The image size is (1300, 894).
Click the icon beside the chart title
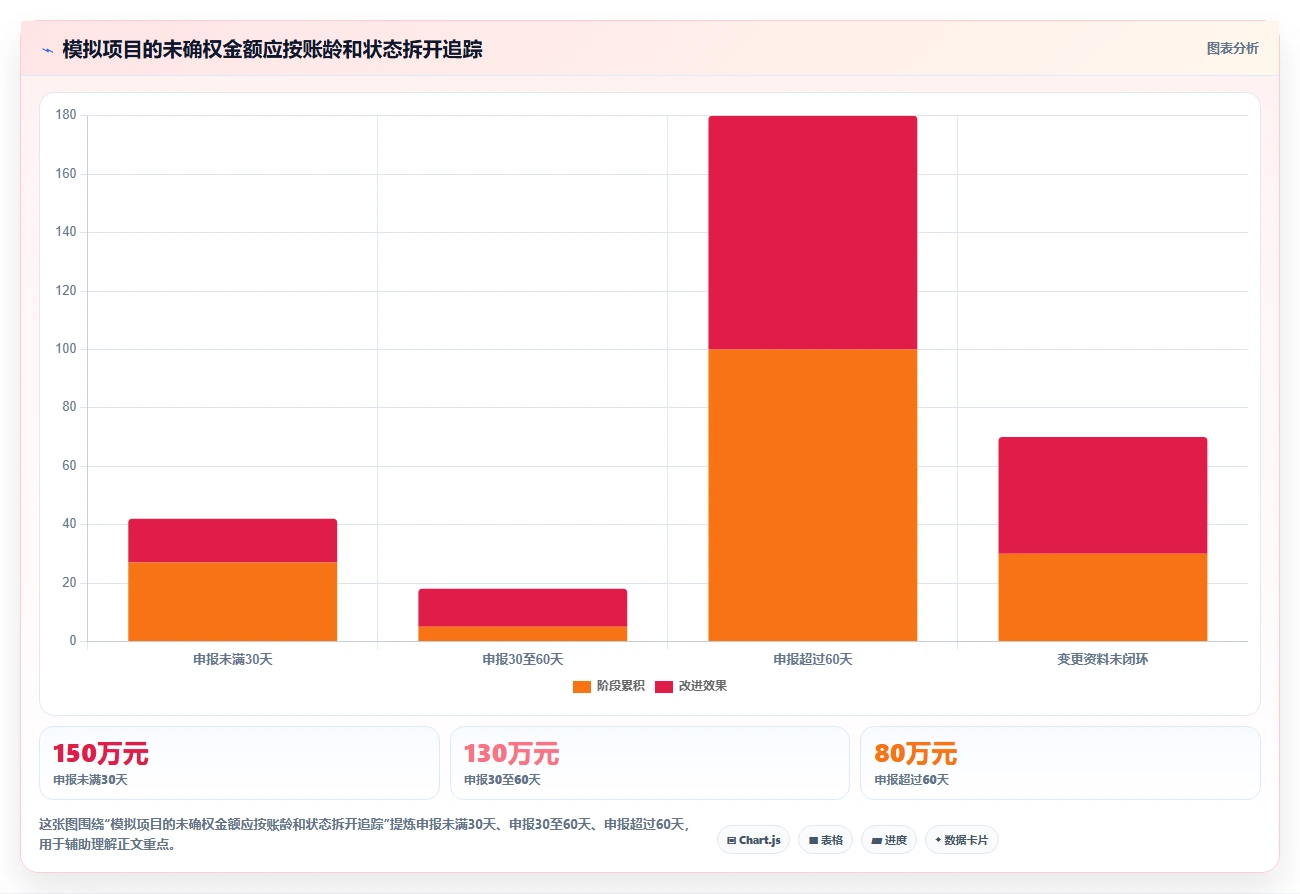(47, 49)
